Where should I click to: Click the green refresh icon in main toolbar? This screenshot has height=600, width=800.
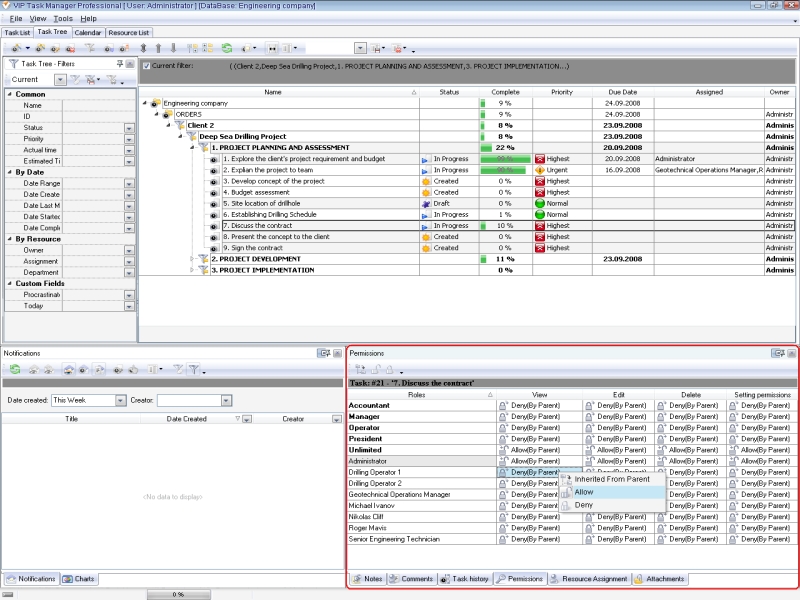[227, 48]
